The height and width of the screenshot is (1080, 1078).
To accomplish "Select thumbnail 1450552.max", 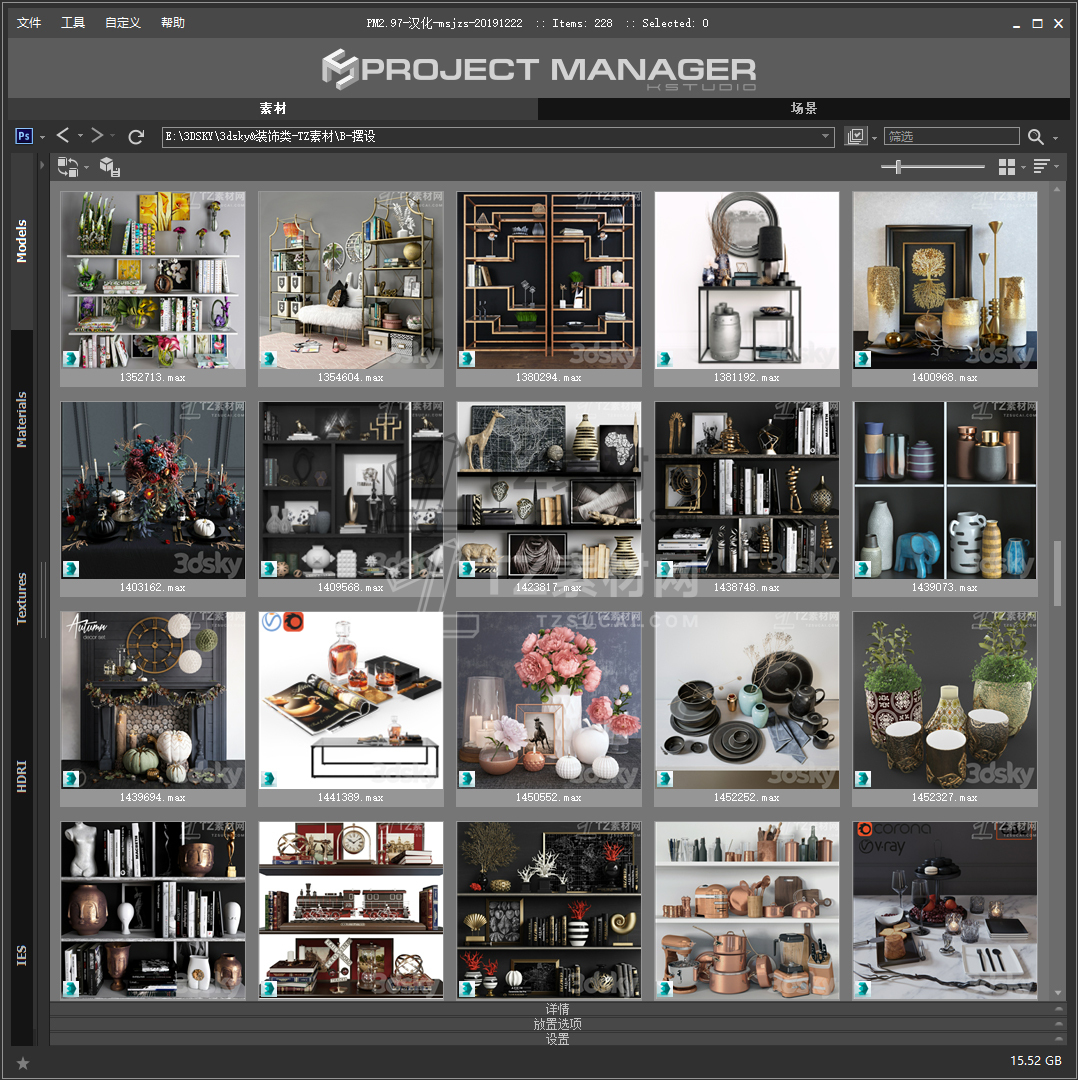I will click(549, 708).
